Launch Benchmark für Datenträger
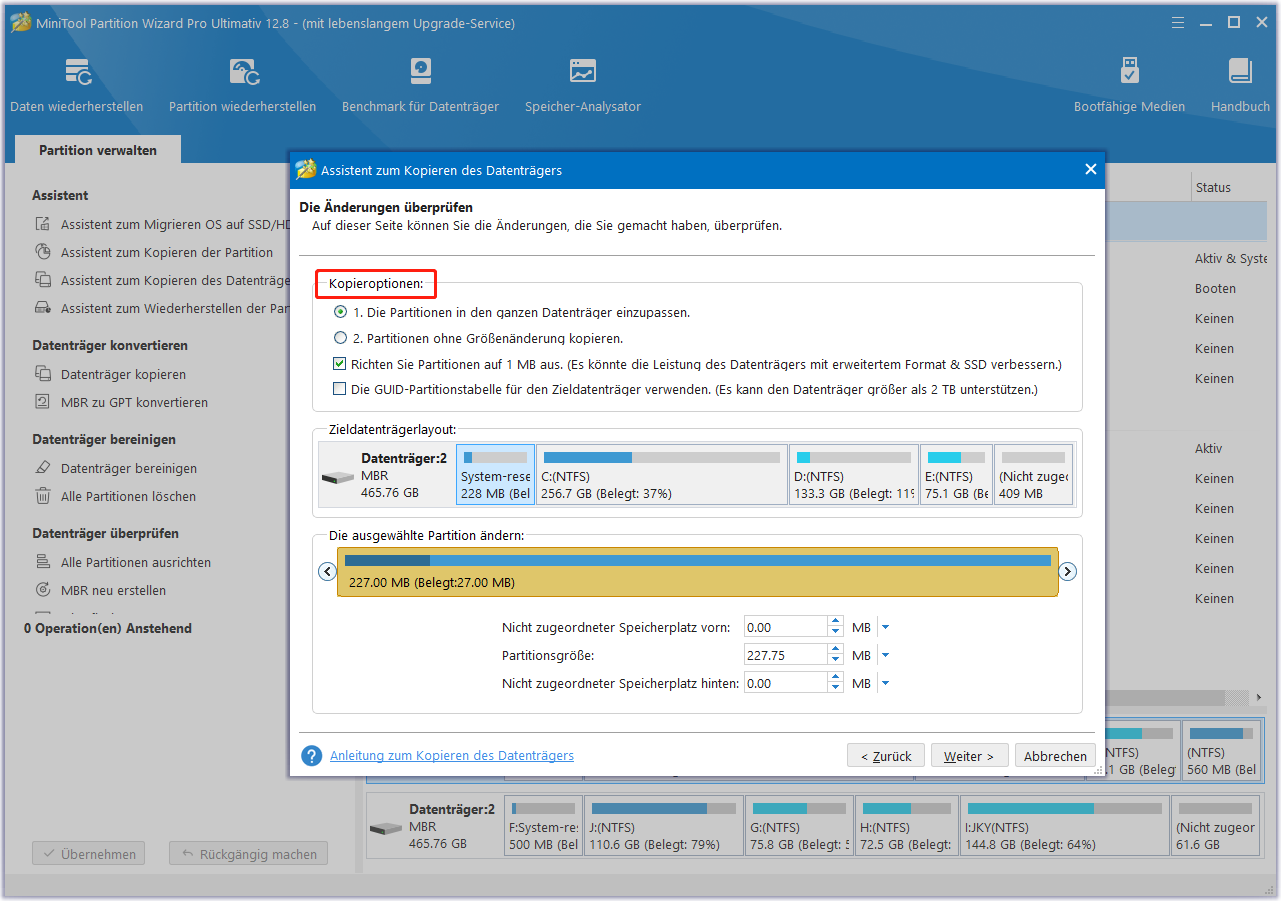 (420, 85)
